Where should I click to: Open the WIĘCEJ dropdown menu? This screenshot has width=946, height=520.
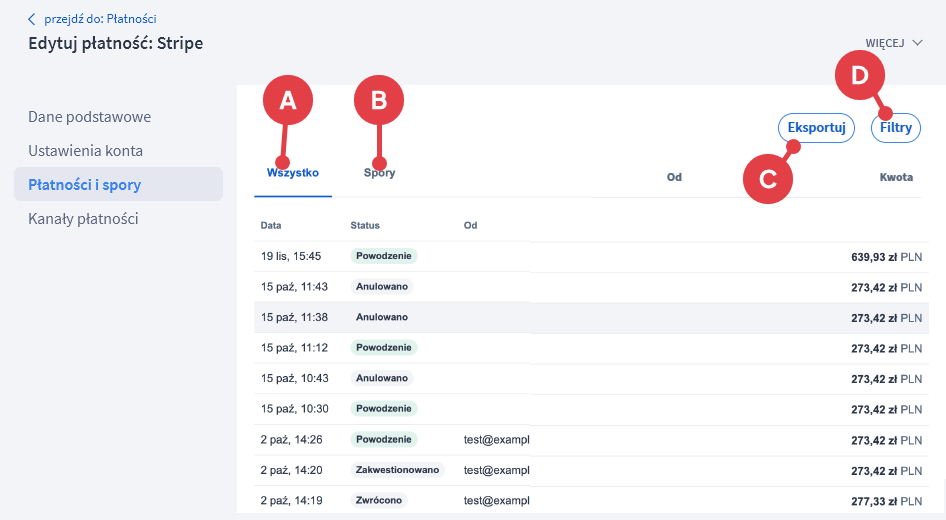pyautogui.click(x=893, y=43)
